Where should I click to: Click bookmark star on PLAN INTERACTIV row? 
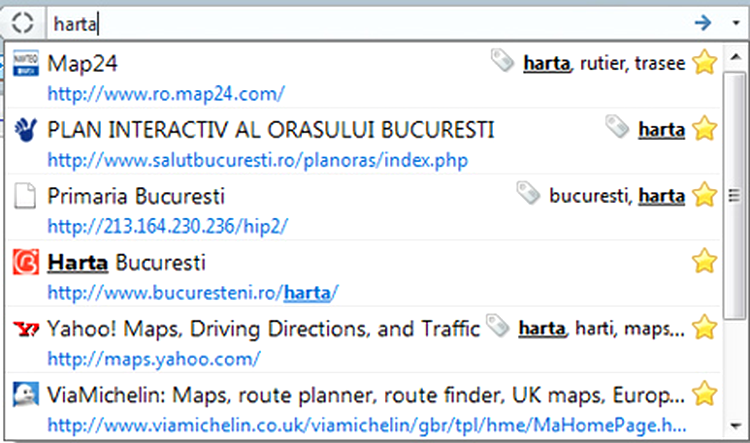pyautogui.click(x=705, y=129)
